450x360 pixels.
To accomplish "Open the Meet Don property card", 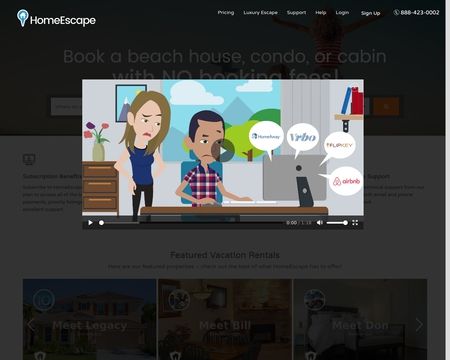I will [360, 319].
